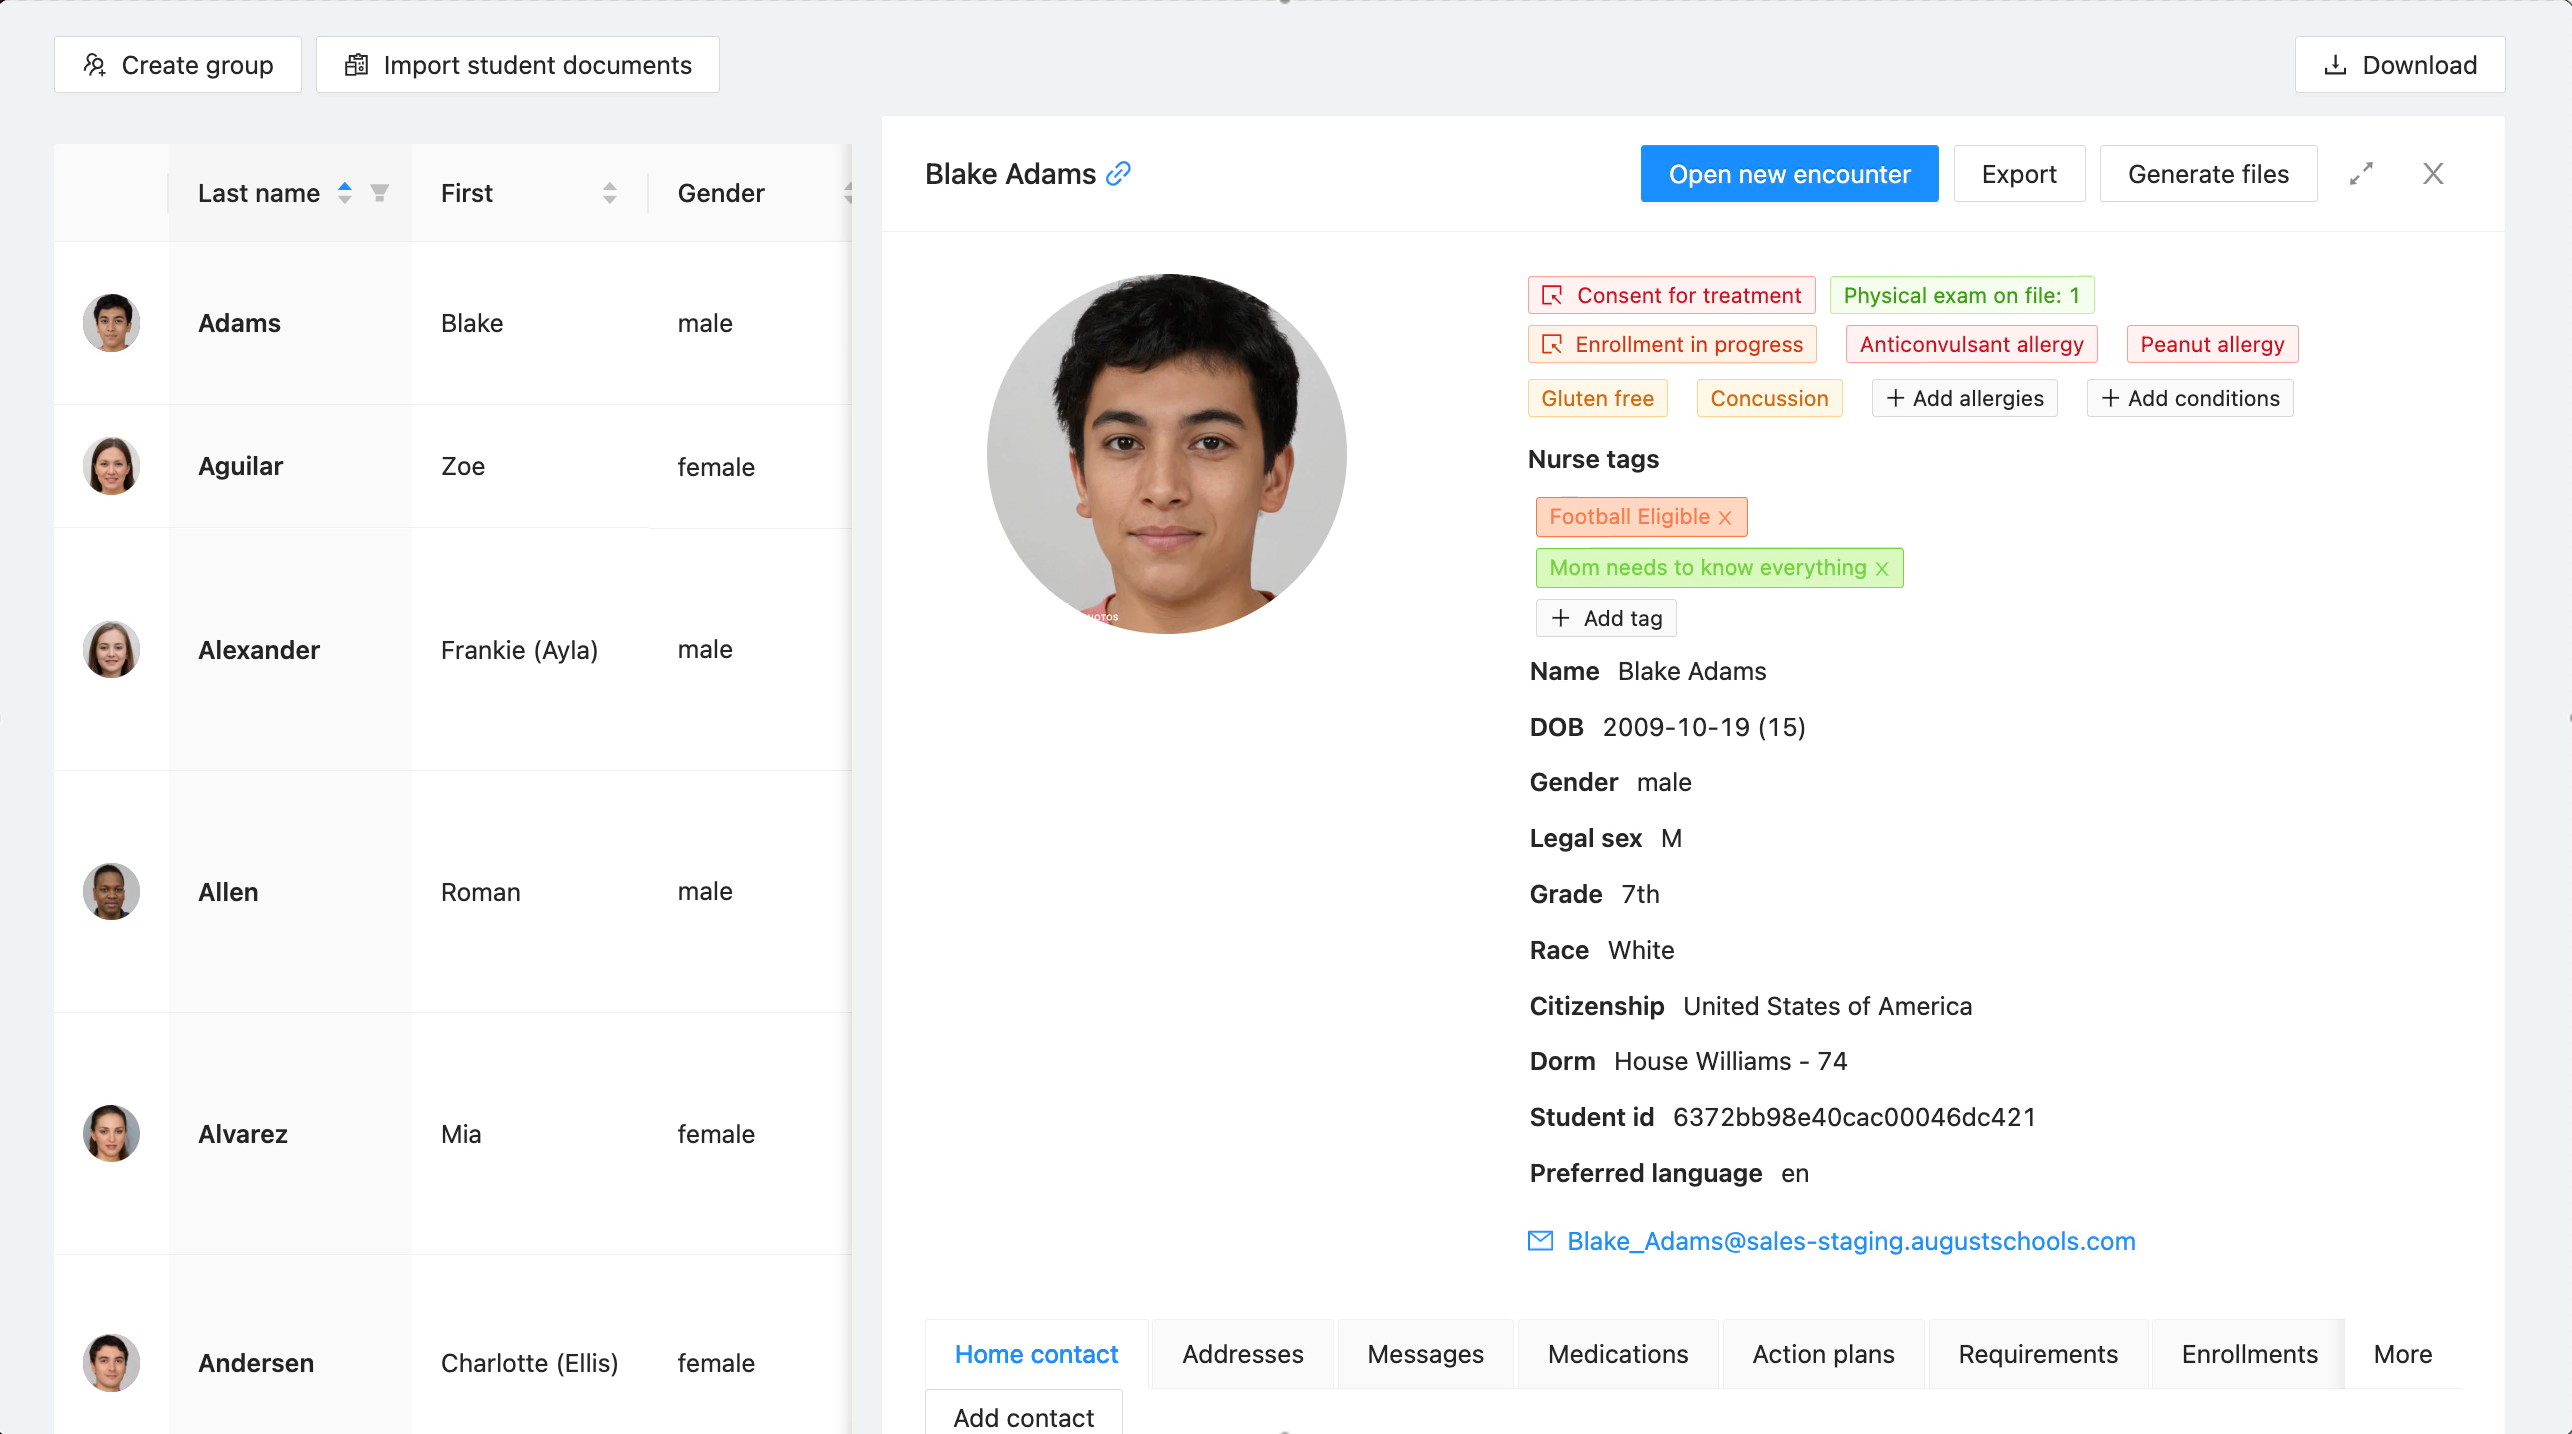Open new encounter for Blake Adams
2572x1434 pixels.
(x=1789, y=174)
